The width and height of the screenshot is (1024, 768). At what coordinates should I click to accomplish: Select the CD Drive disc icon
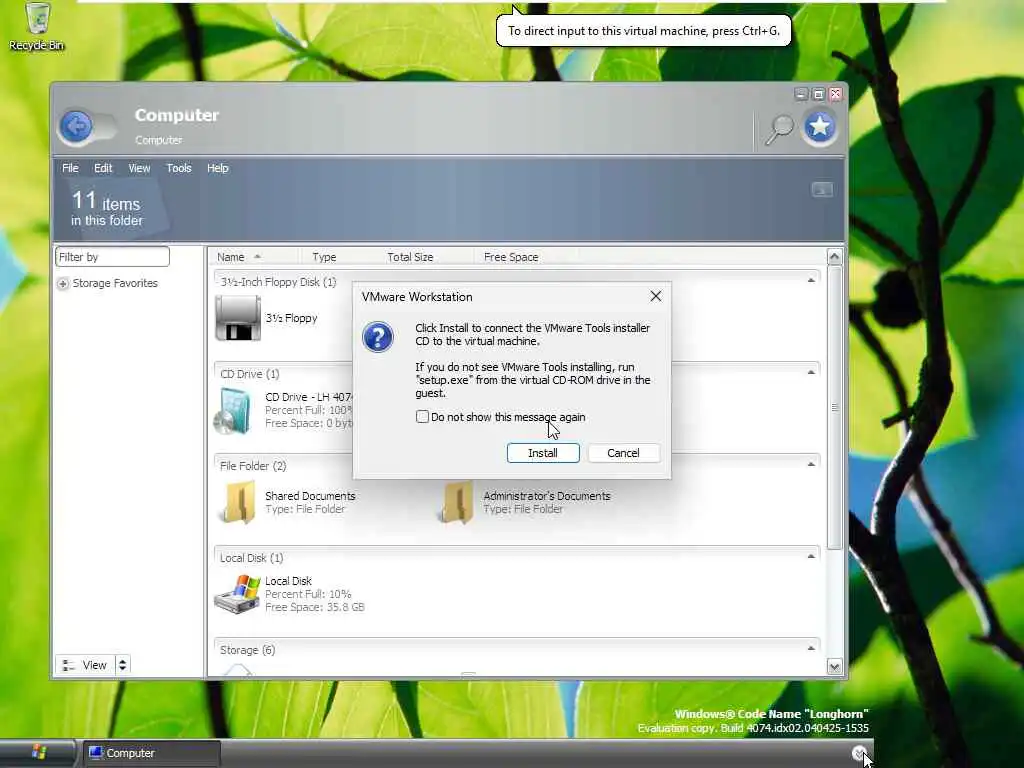click(232, 411)
